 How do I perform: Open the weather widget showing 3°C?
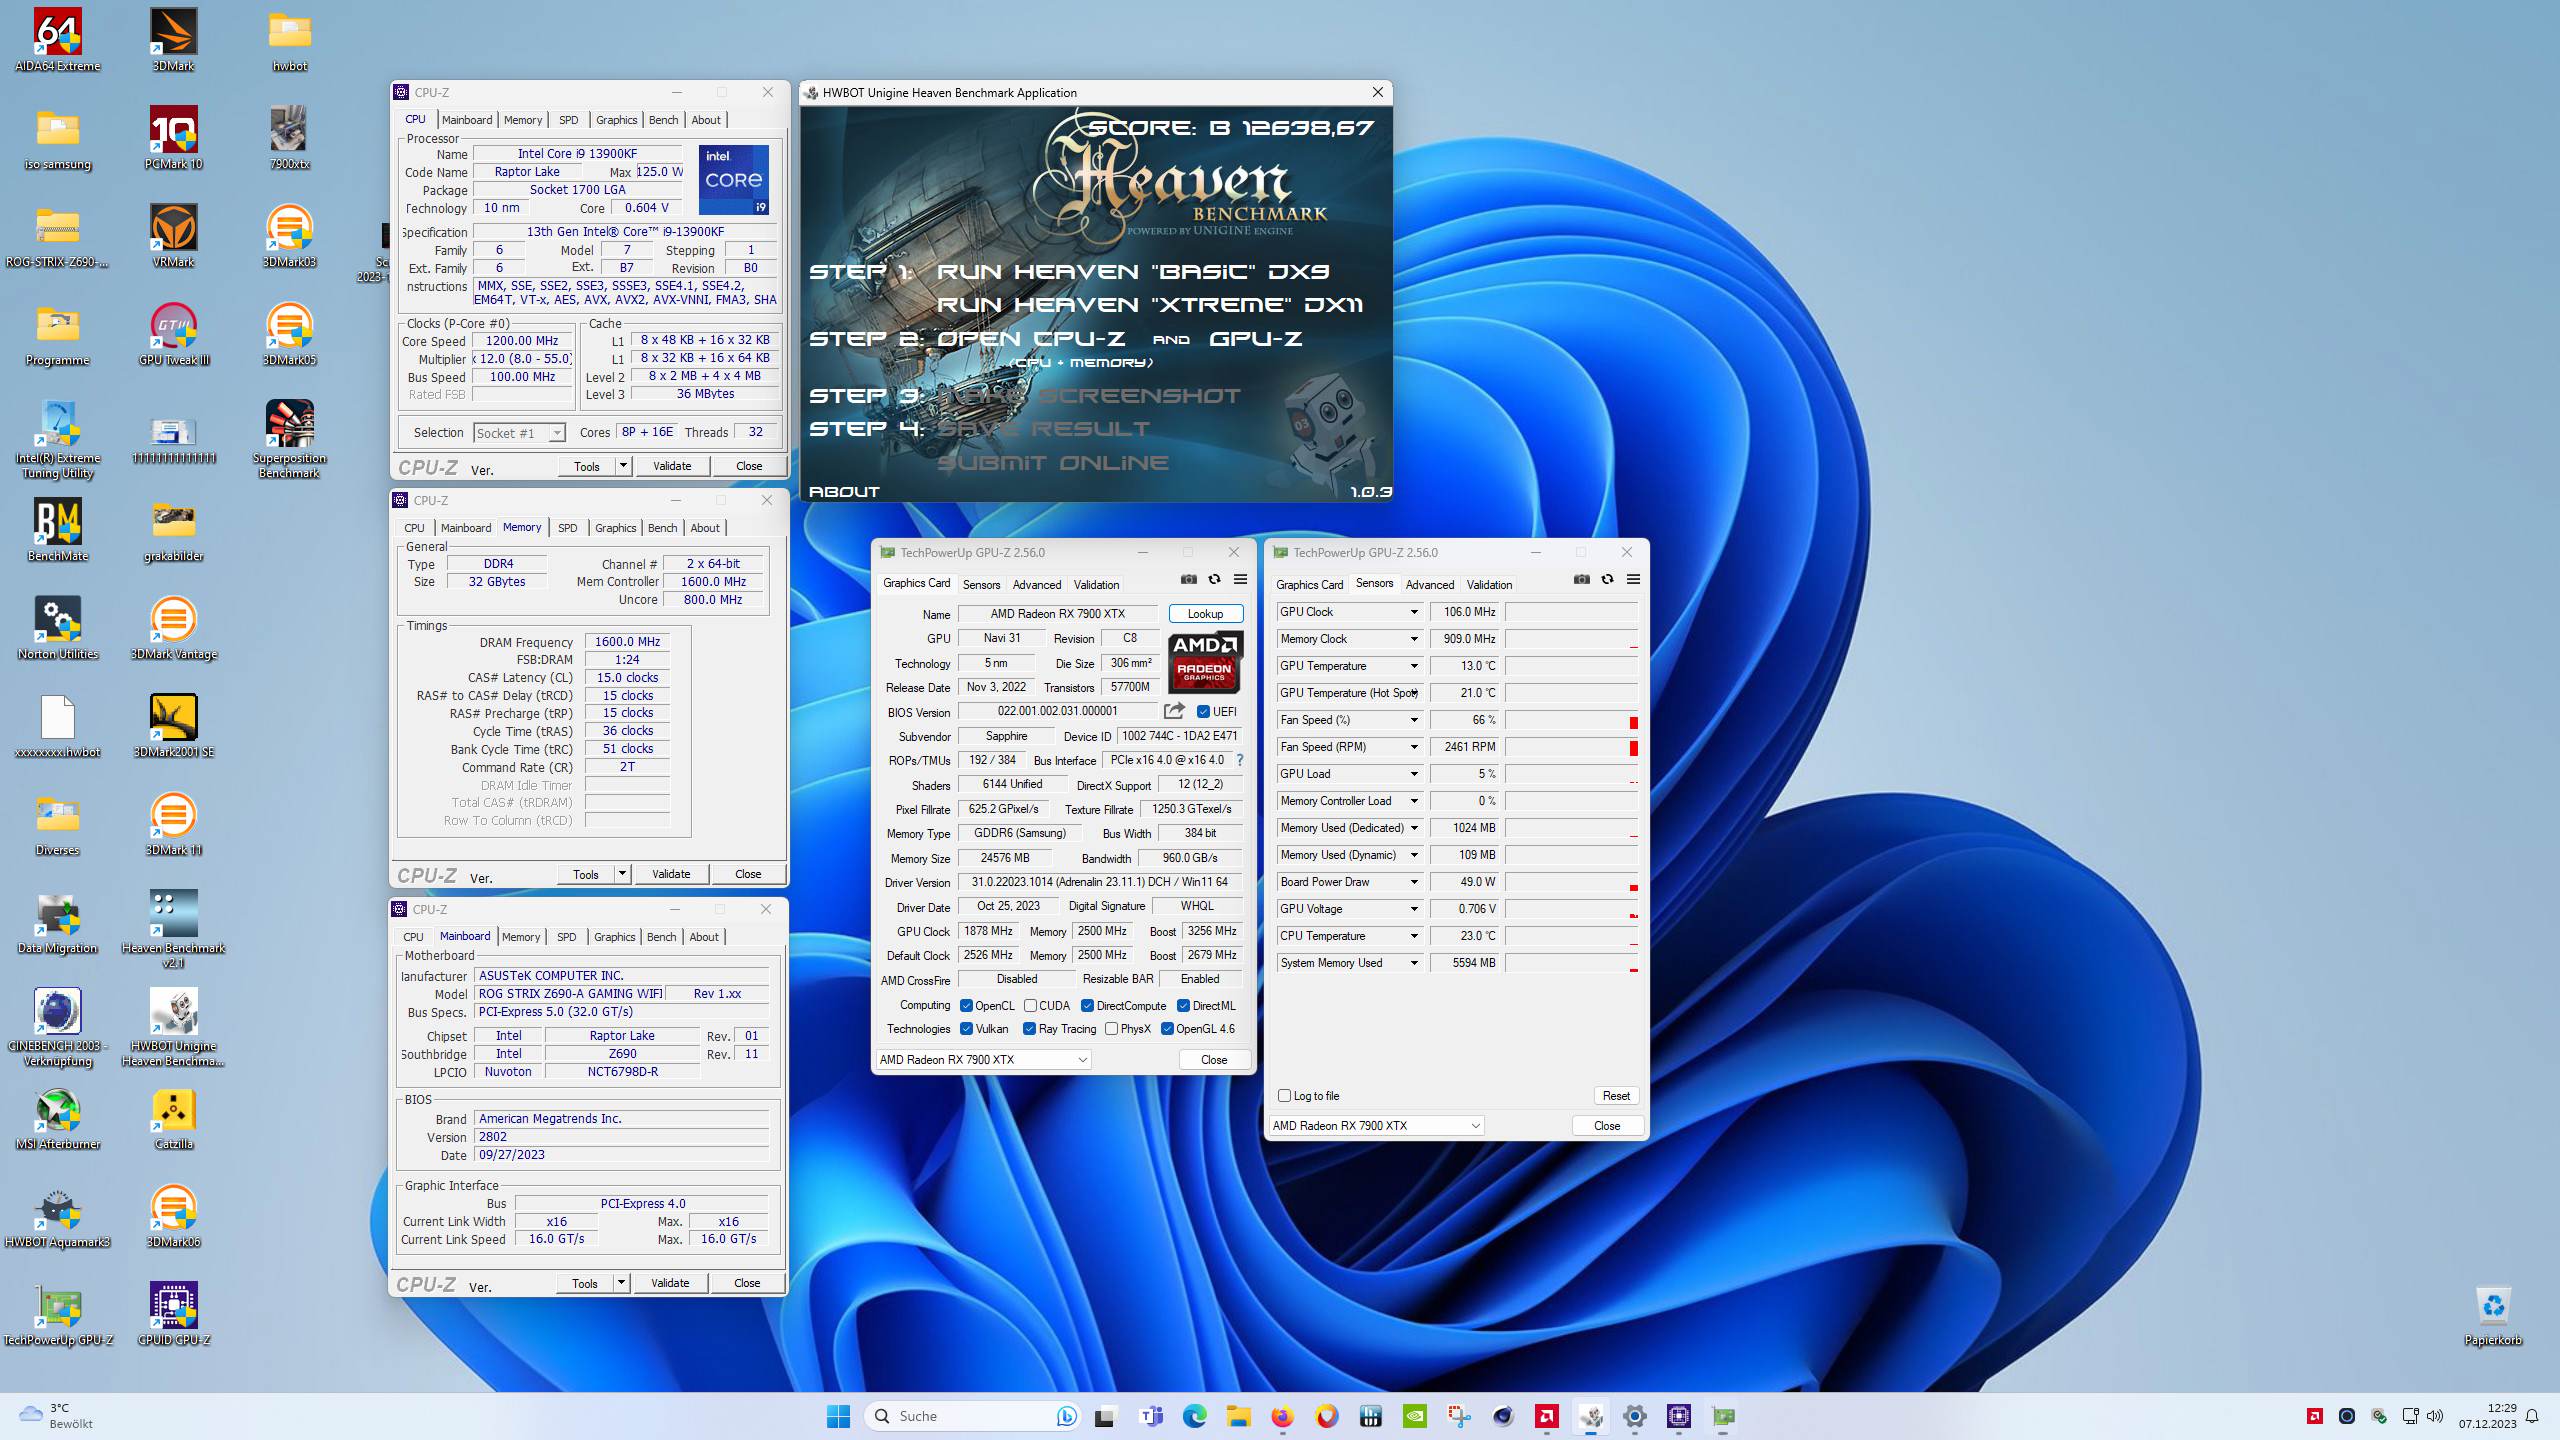coord(58,1416)
